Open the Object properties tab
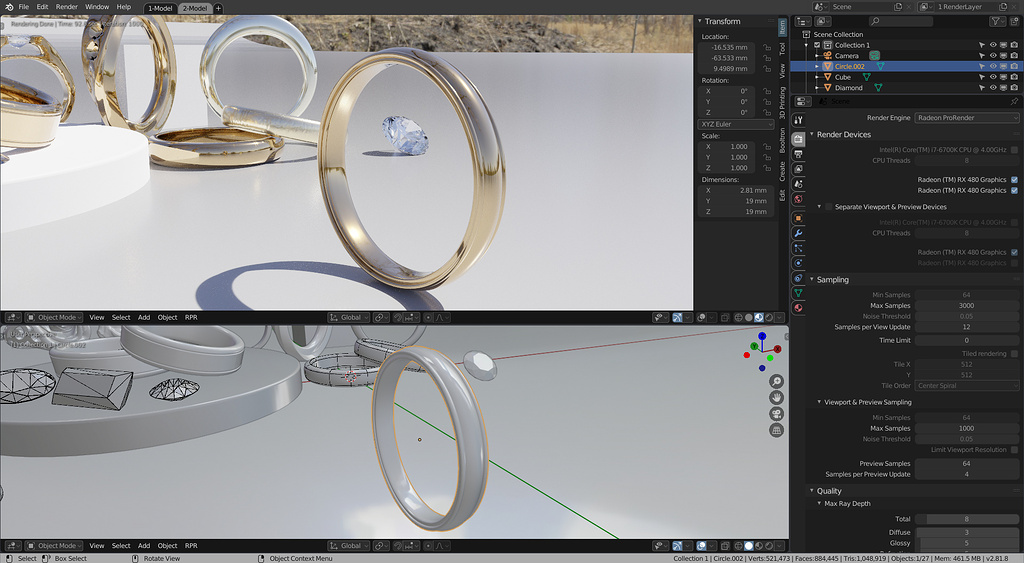The image size is (1024, 563). click(798, 218)
